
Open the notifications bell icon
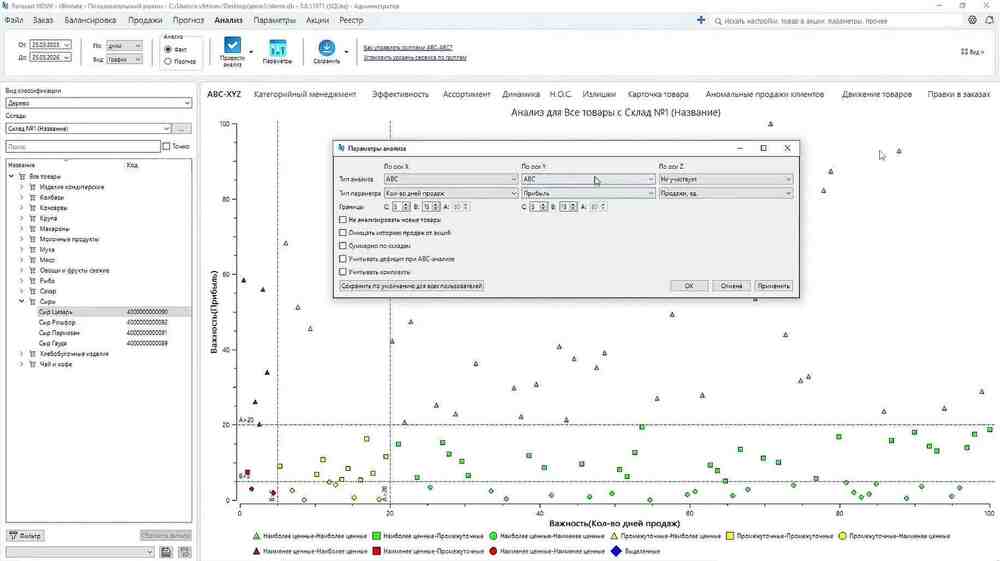coord(989,20)
